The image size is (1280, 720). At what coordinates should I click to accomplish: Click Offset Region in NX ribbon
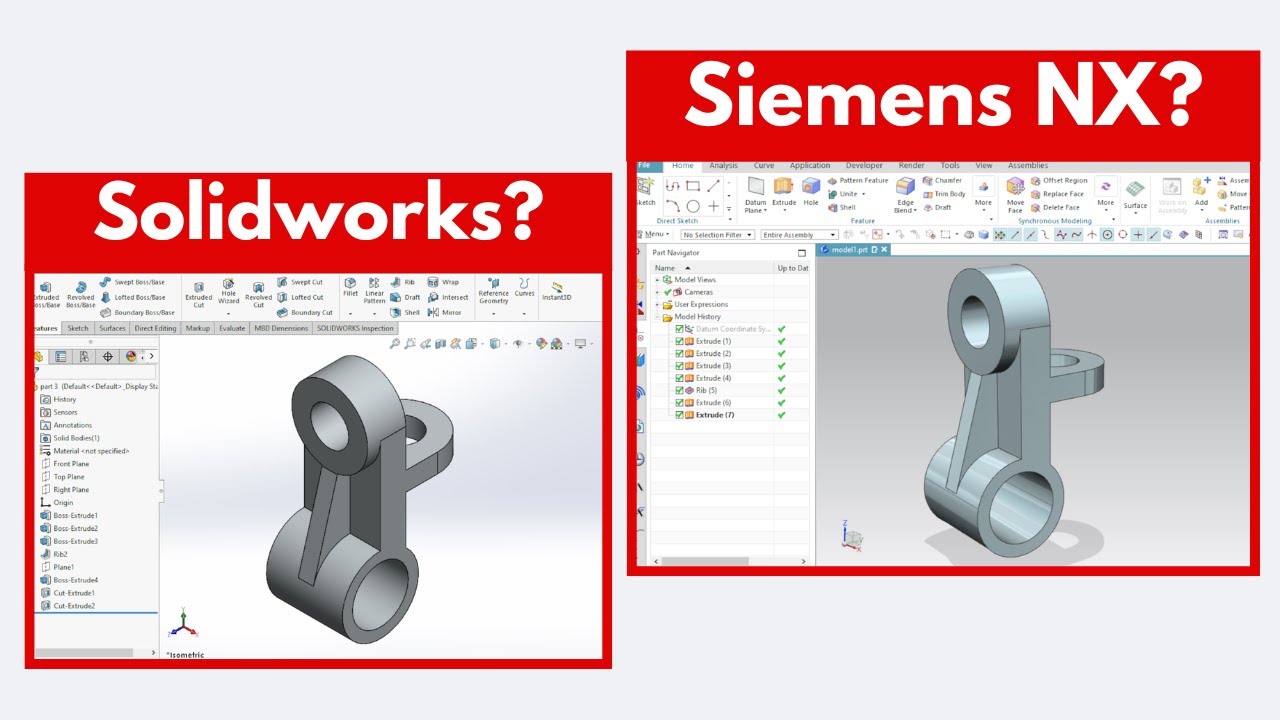1059,180
